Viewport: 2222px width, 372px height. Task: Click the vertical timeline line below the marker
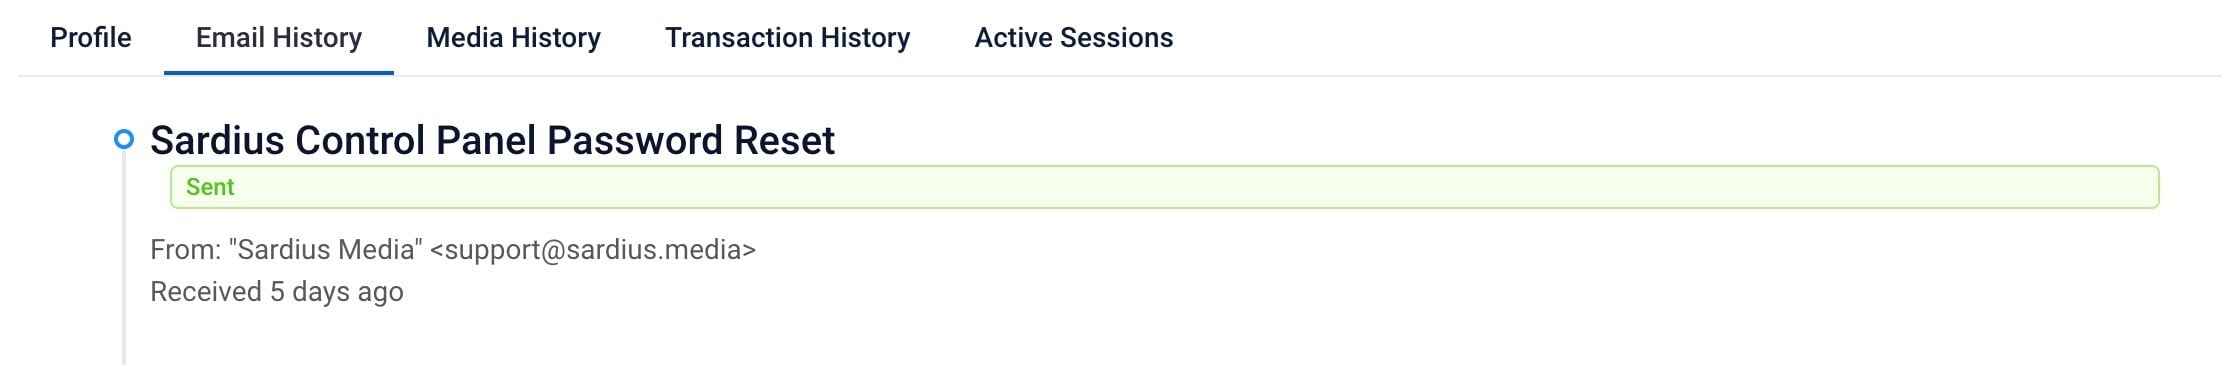coord(124,260)
